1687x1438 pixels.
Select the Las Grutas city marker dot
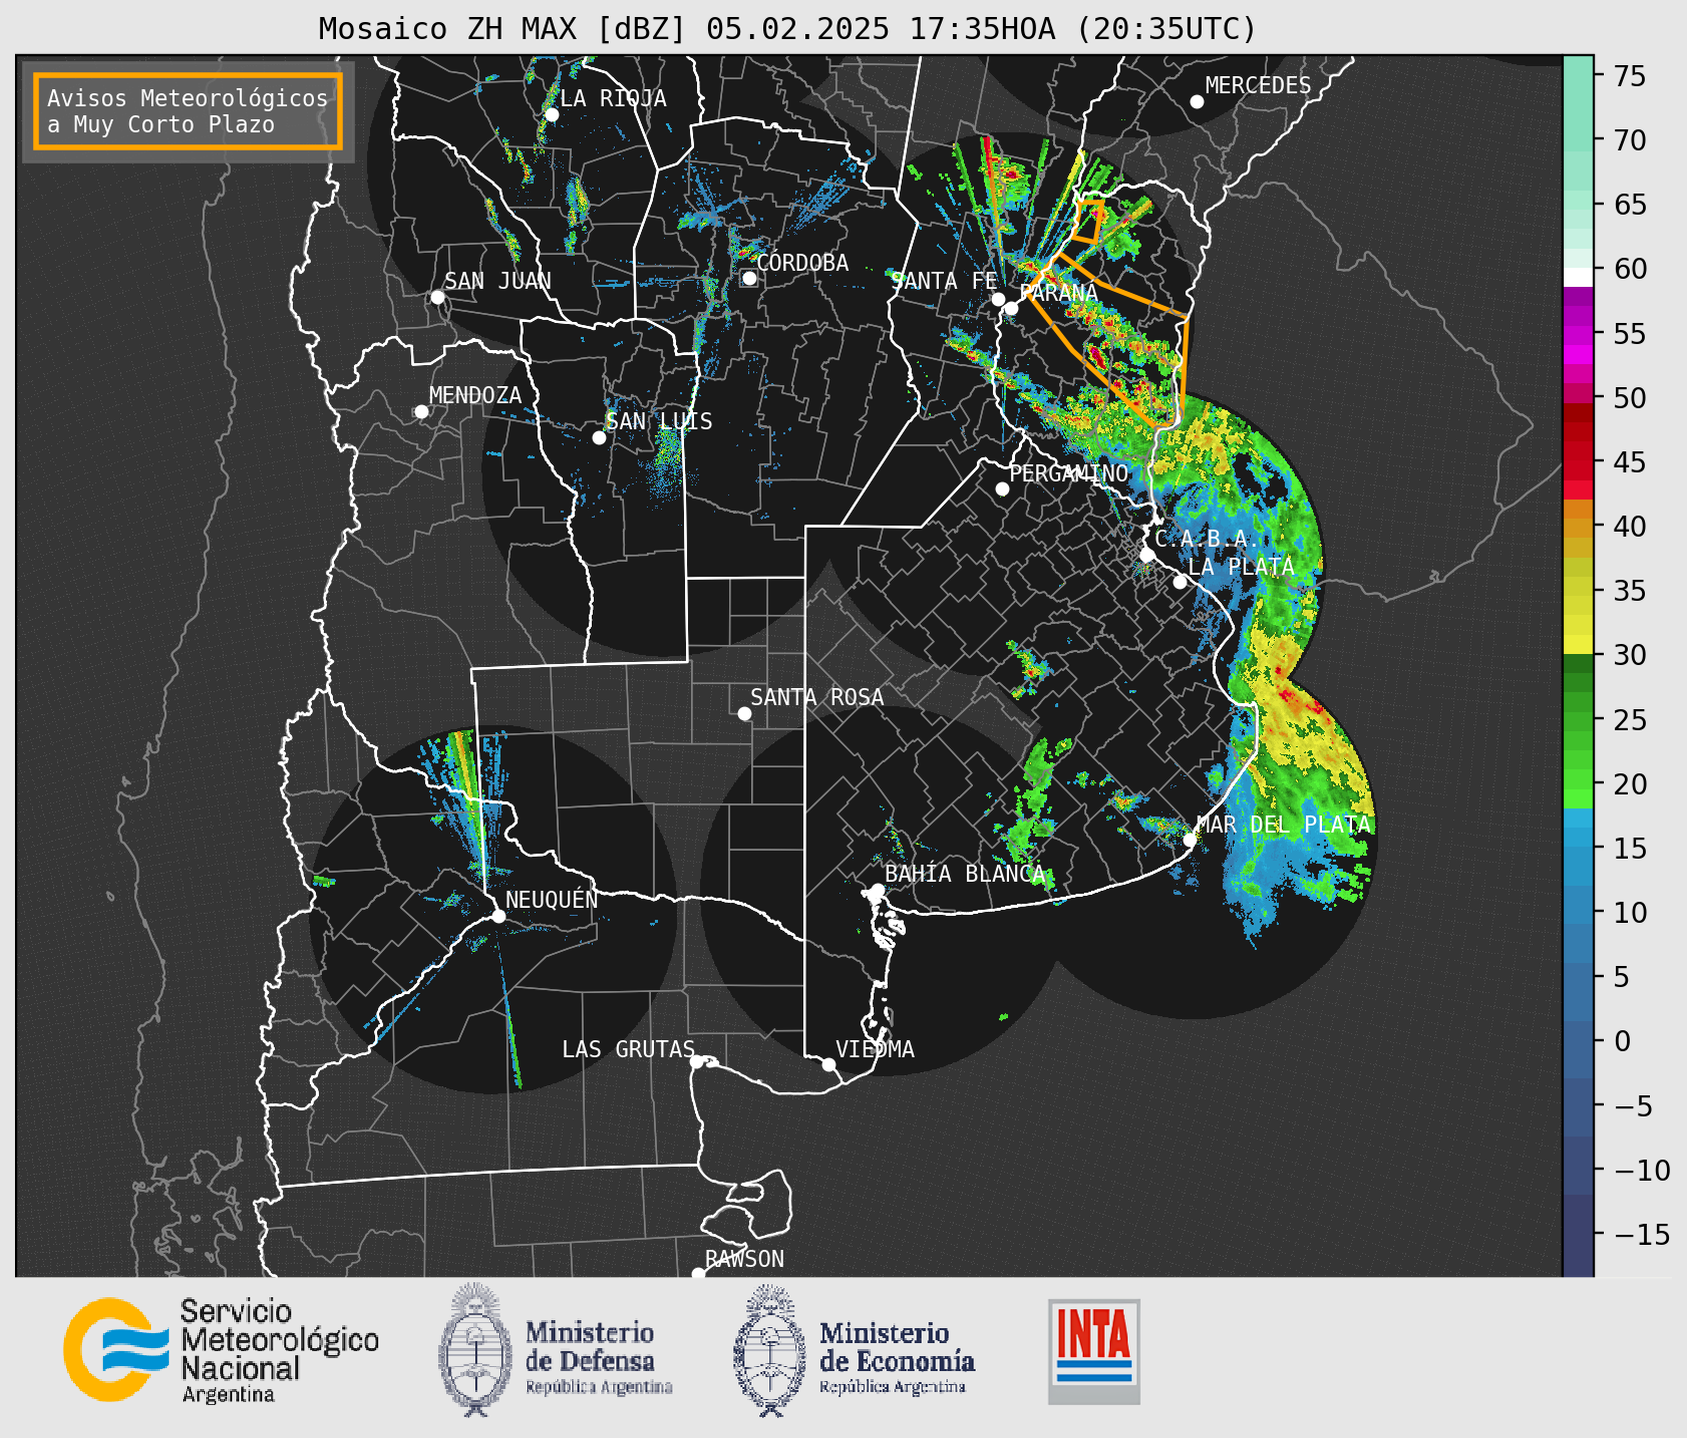pos(697,1062)
